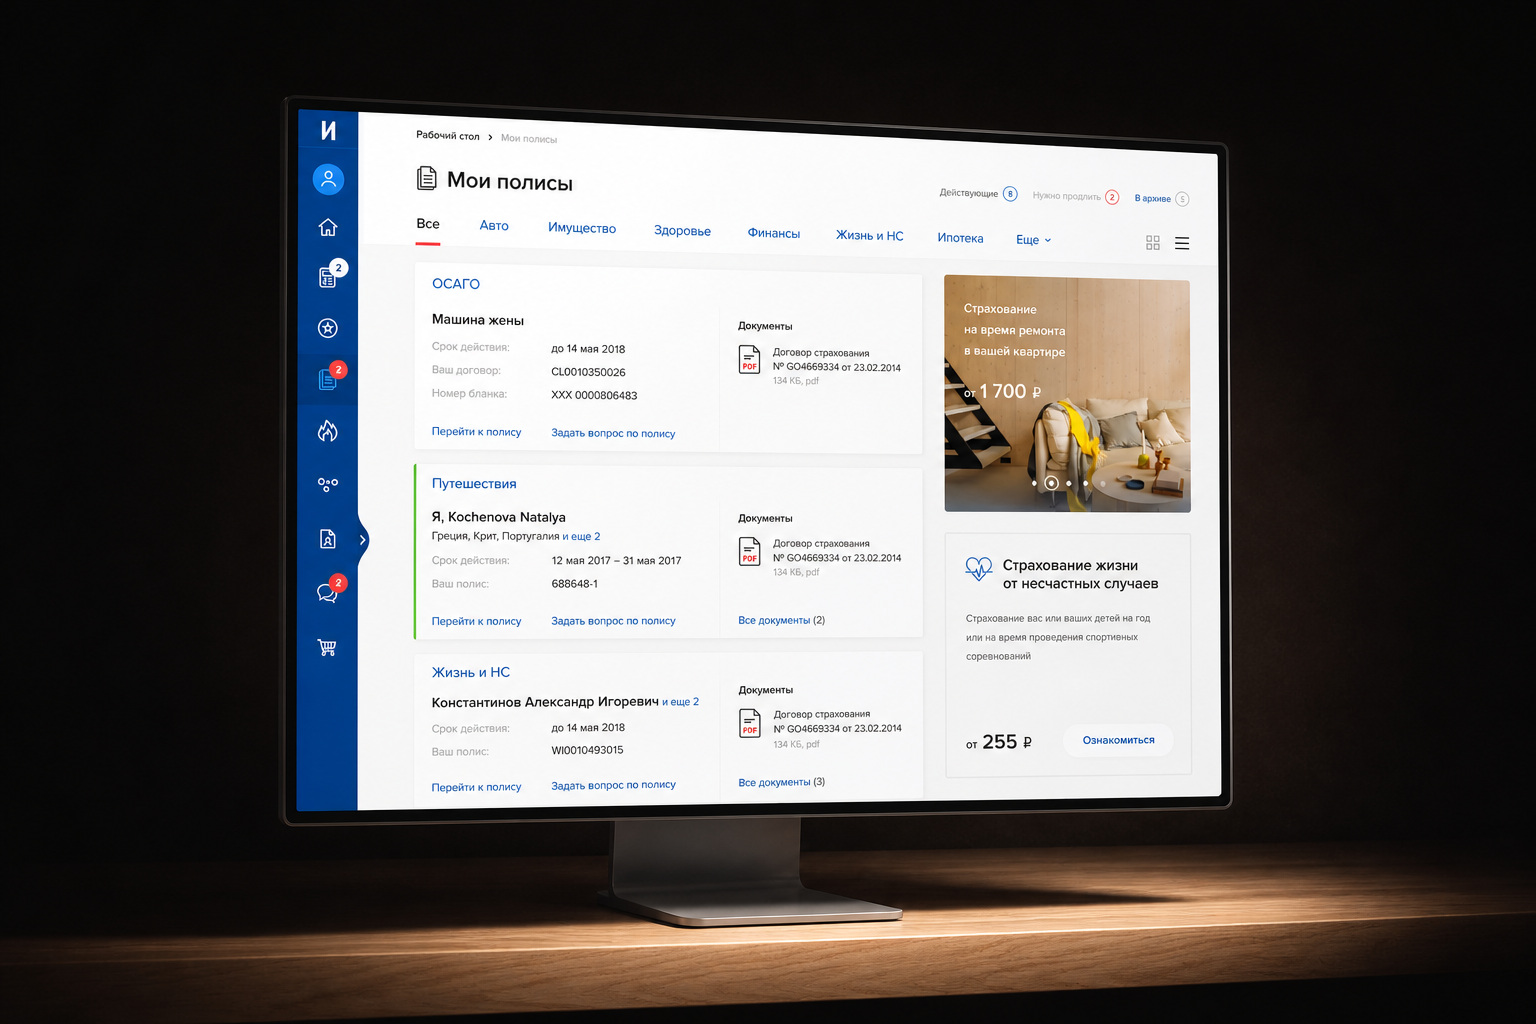This screenshot has height=1024, width=1536.
Task: Open the shopping cart icon
Action: 327,647
